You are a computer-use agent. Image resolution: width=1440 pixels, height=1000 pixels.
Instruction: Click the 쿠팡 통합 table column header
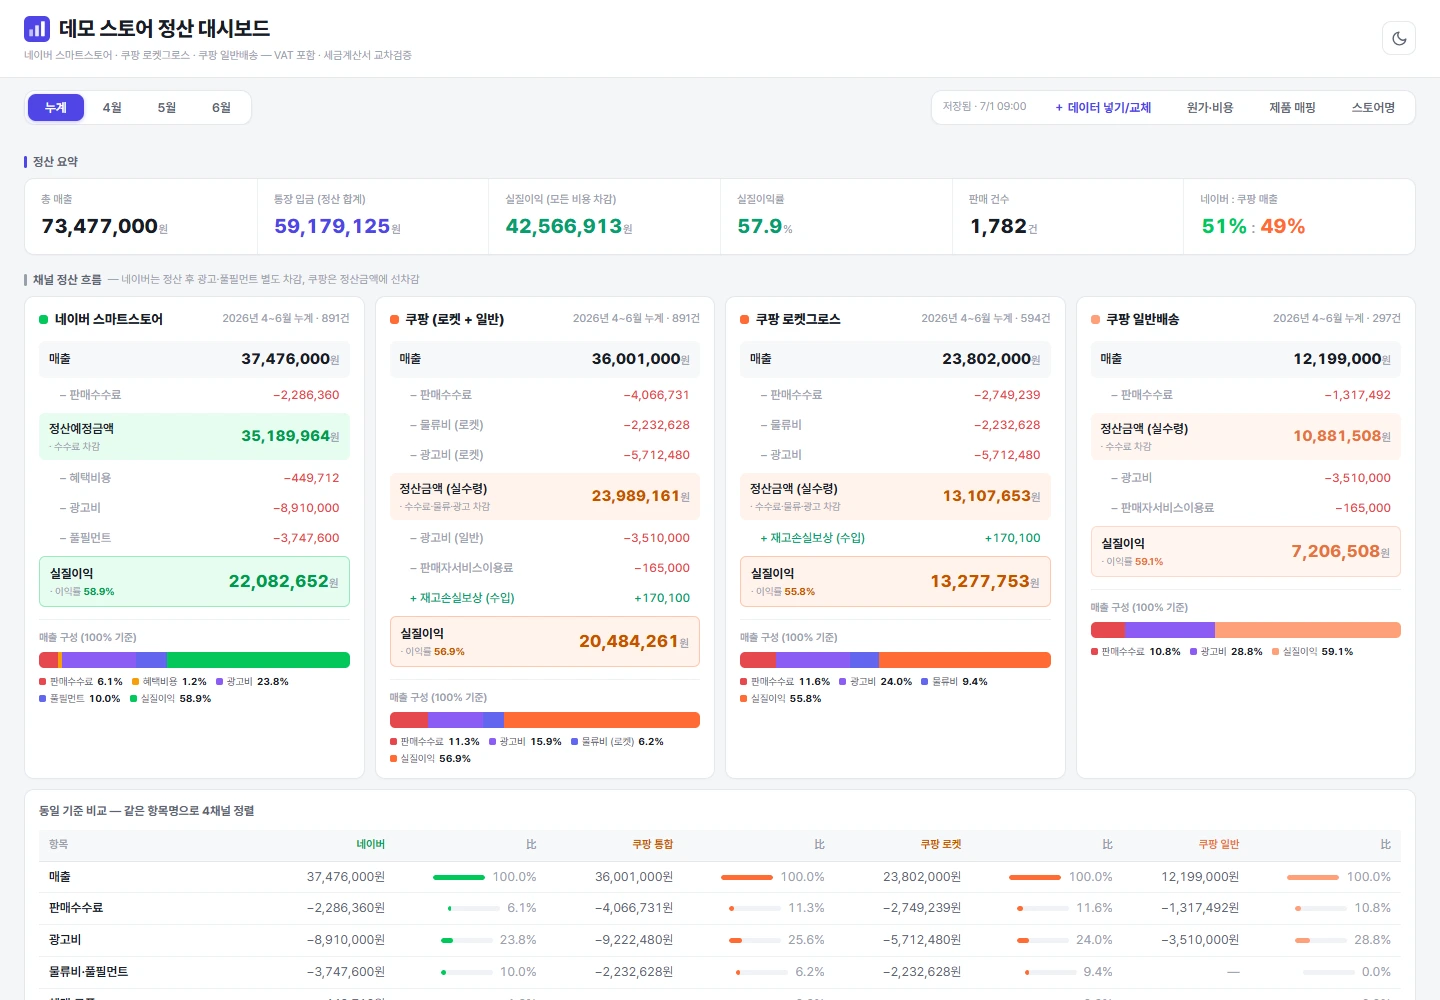click(653, 845)
